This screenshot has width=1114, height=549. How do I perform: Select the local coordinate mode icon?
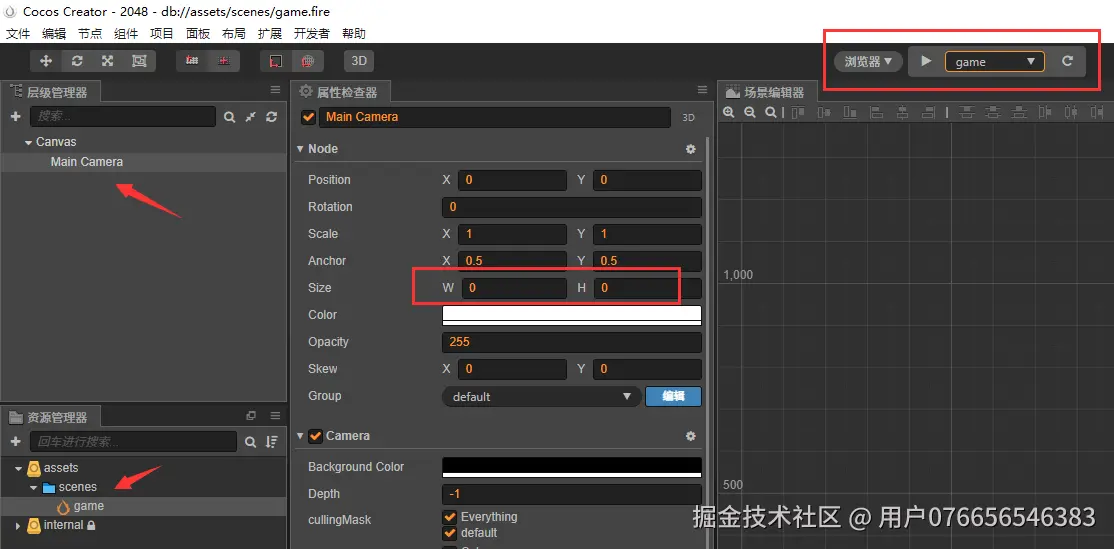click(276, 61)
